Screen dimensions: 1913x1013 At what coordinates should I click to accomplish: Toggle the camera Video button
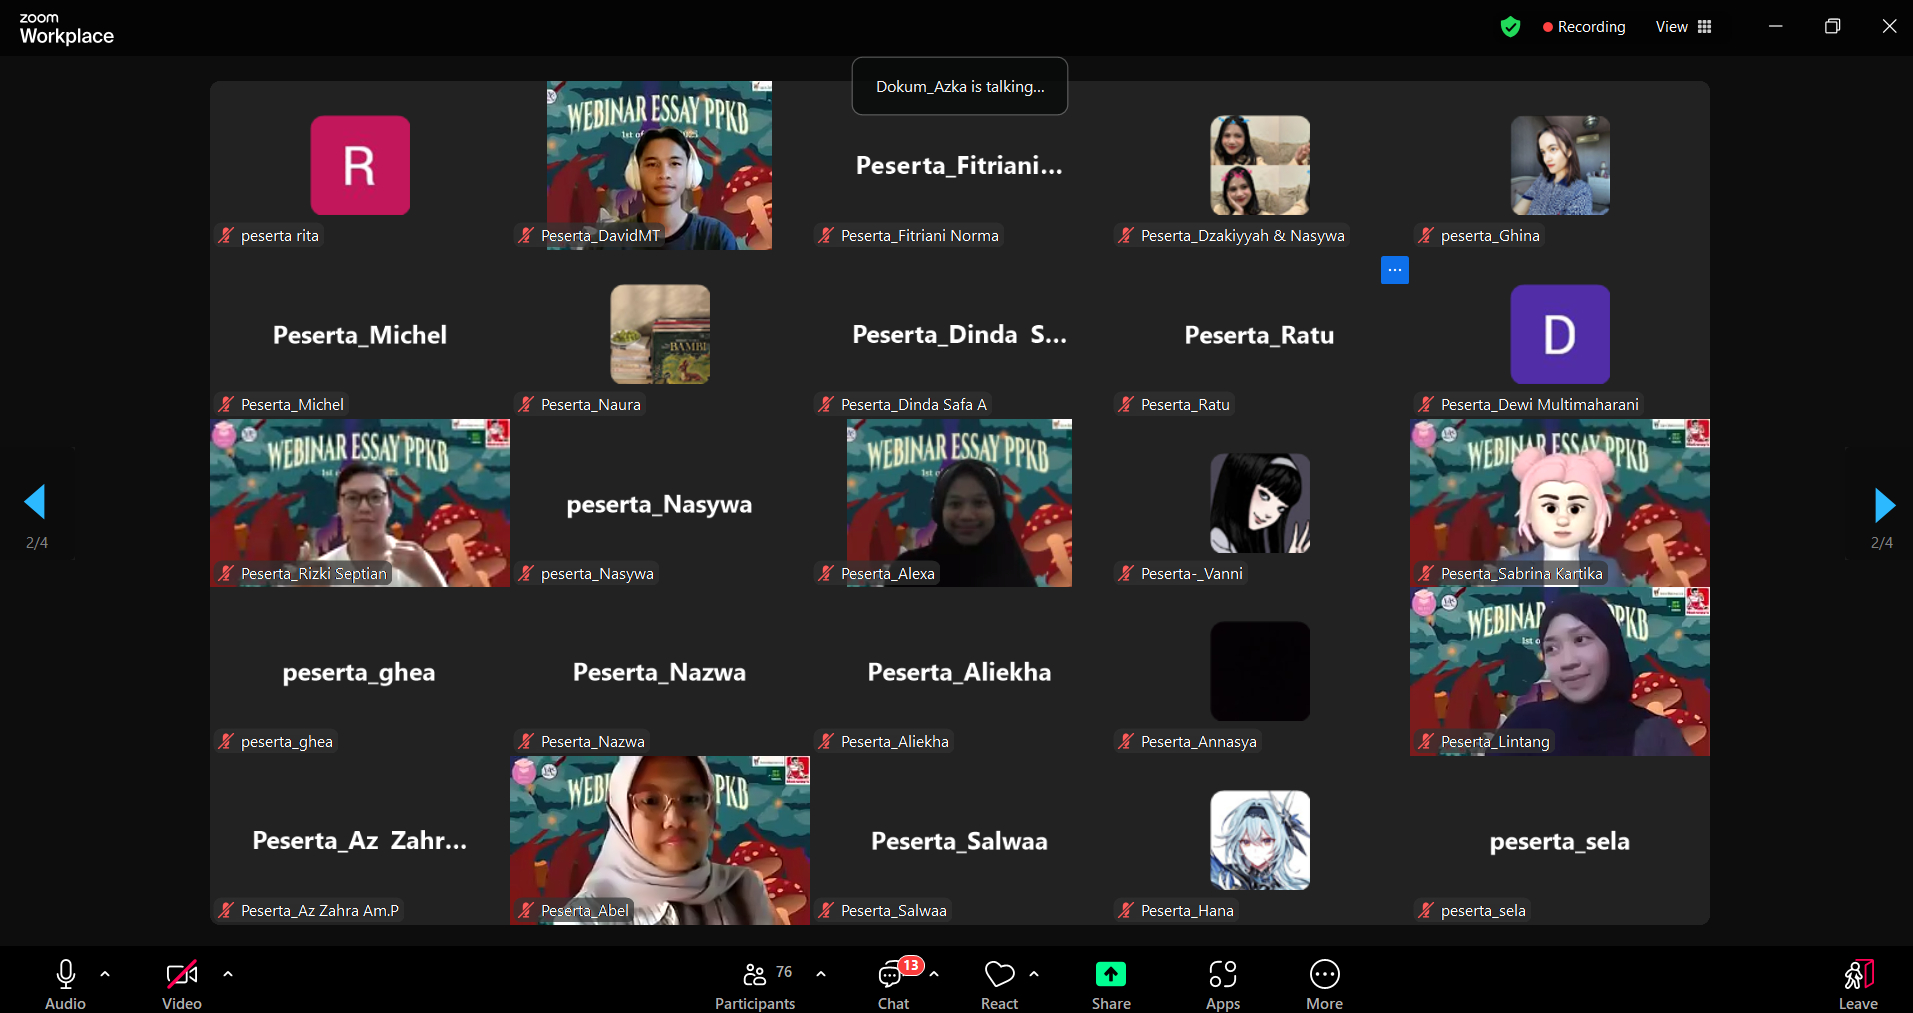coord(181,985)
